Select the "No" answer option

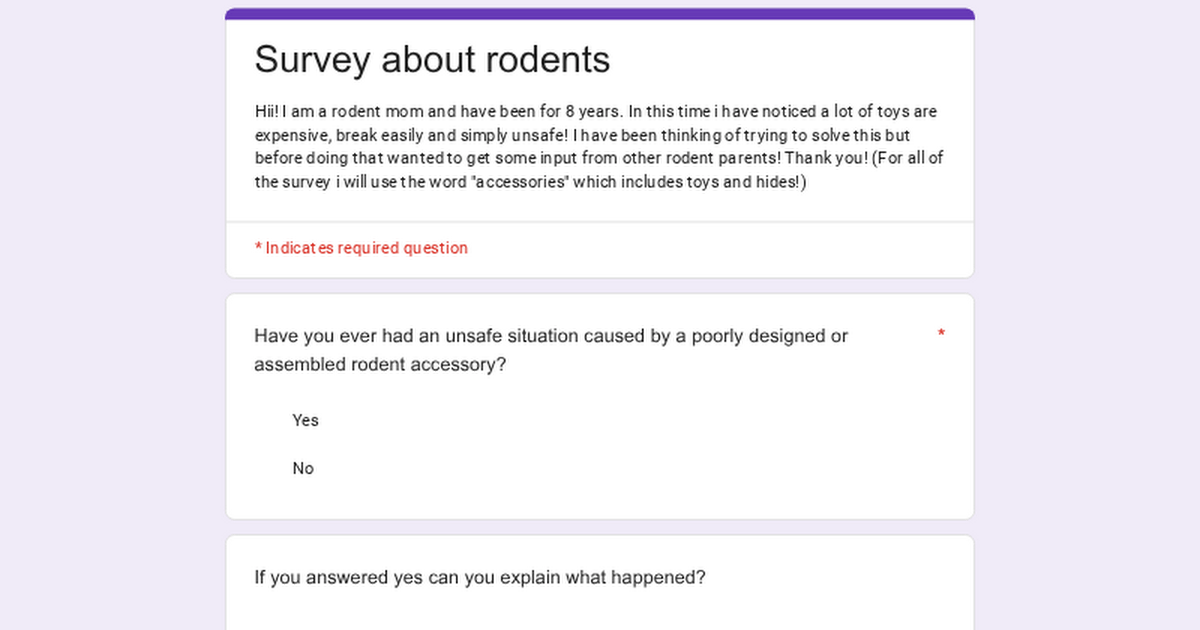tap(303, 468)
